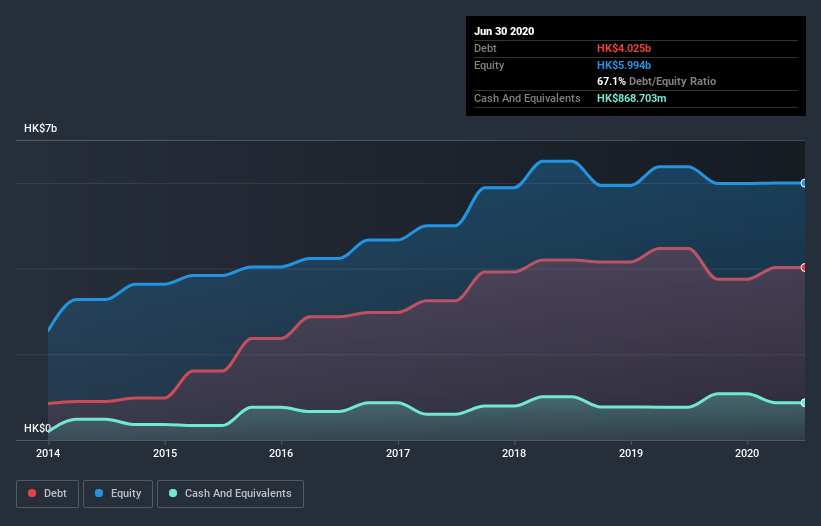This screenshot has height=526, width=821.
Task: Click the HK$0 y-axis label
Action: 37,428
